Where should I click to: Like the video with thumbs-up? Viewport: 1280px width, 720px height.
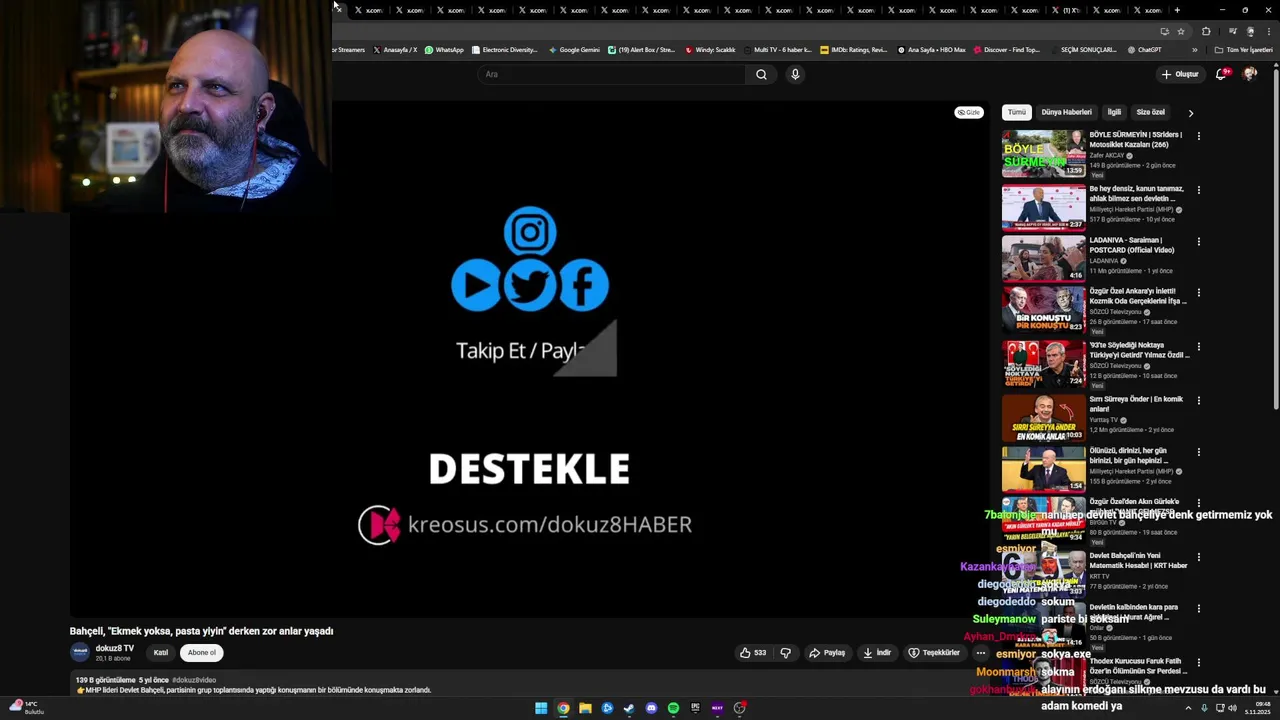(753, 653)
